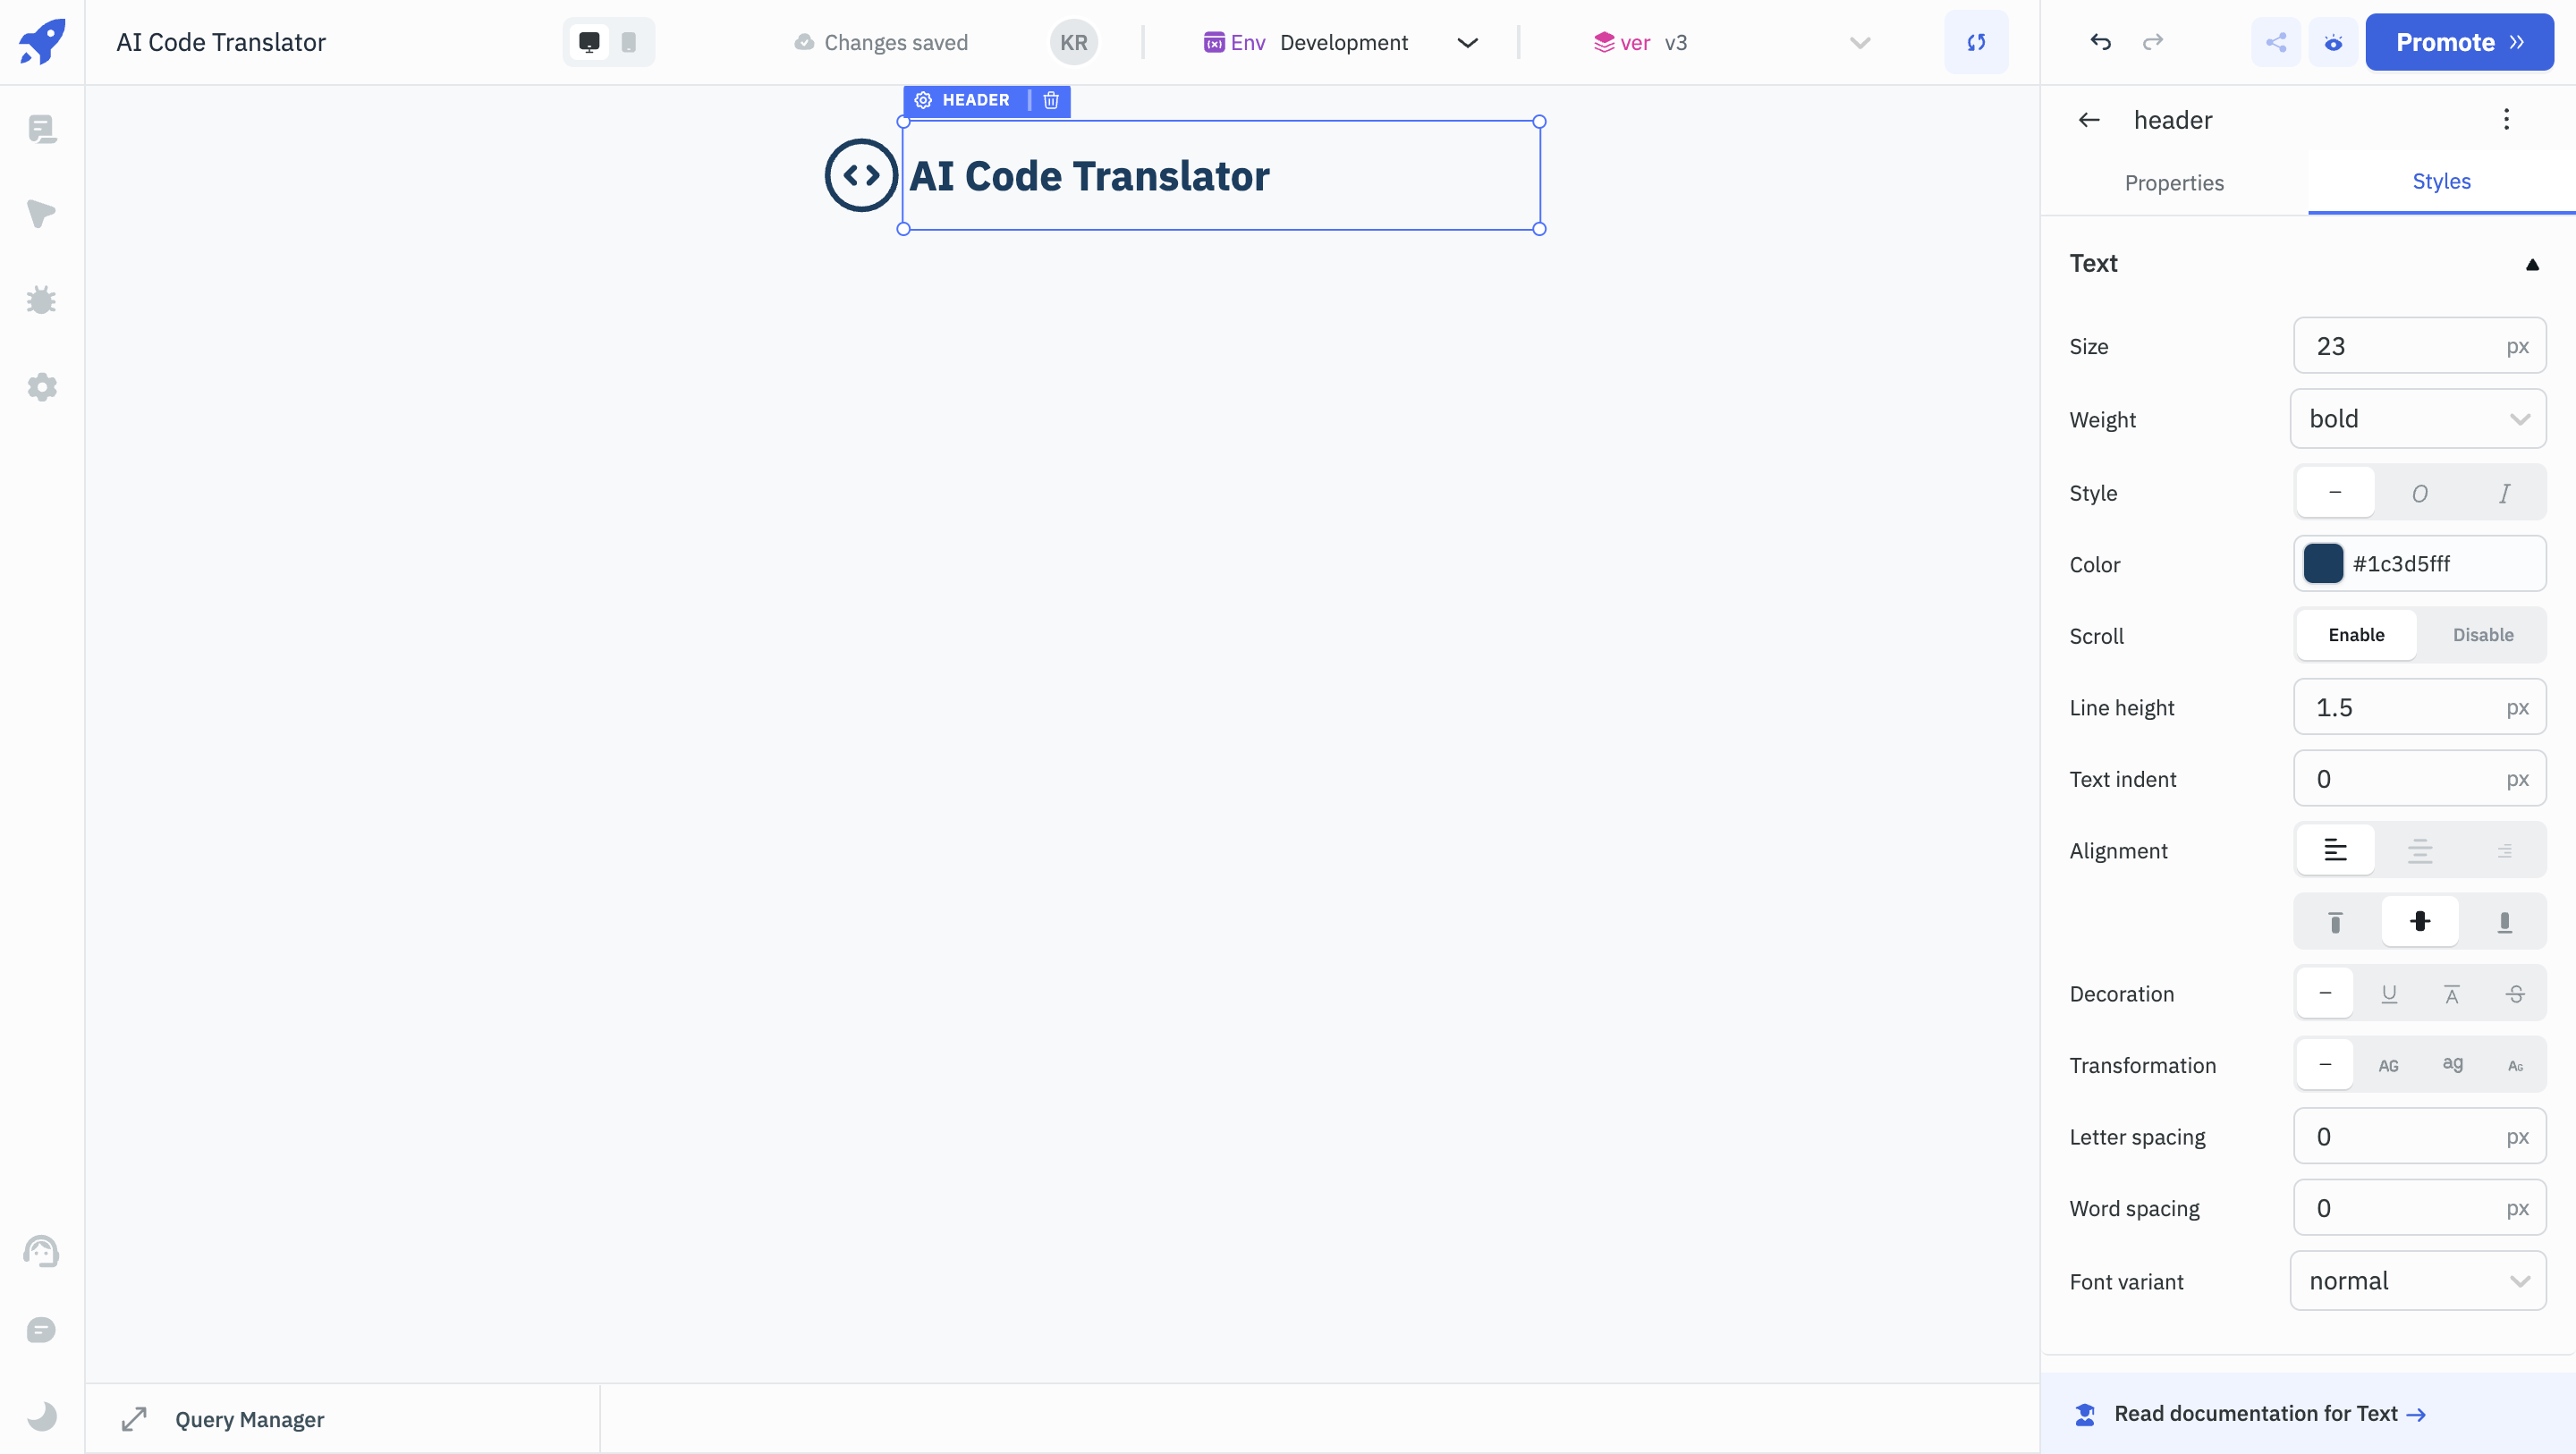Switch to the Properties tab
The image size is (2576, 1454).
[2175, 183]
